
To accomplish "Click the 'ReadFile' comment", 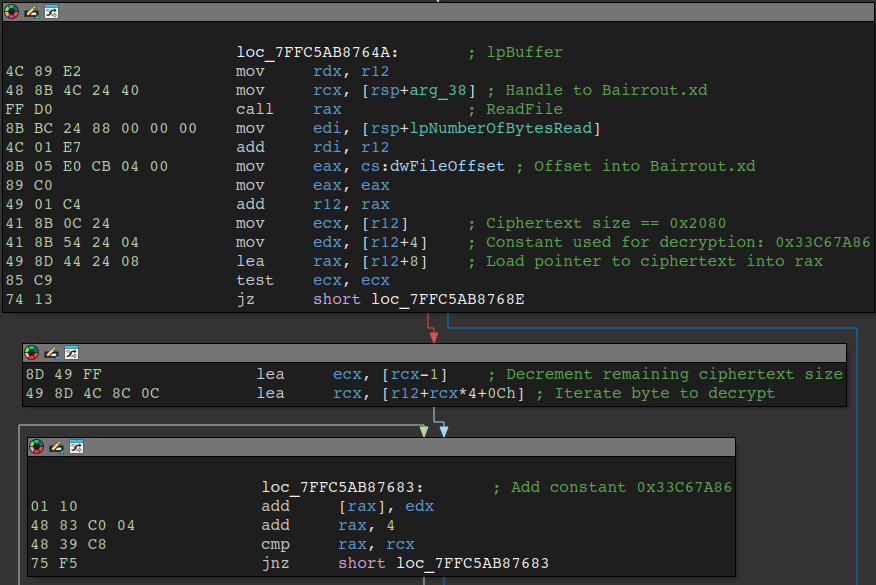I will coord(515,110).
